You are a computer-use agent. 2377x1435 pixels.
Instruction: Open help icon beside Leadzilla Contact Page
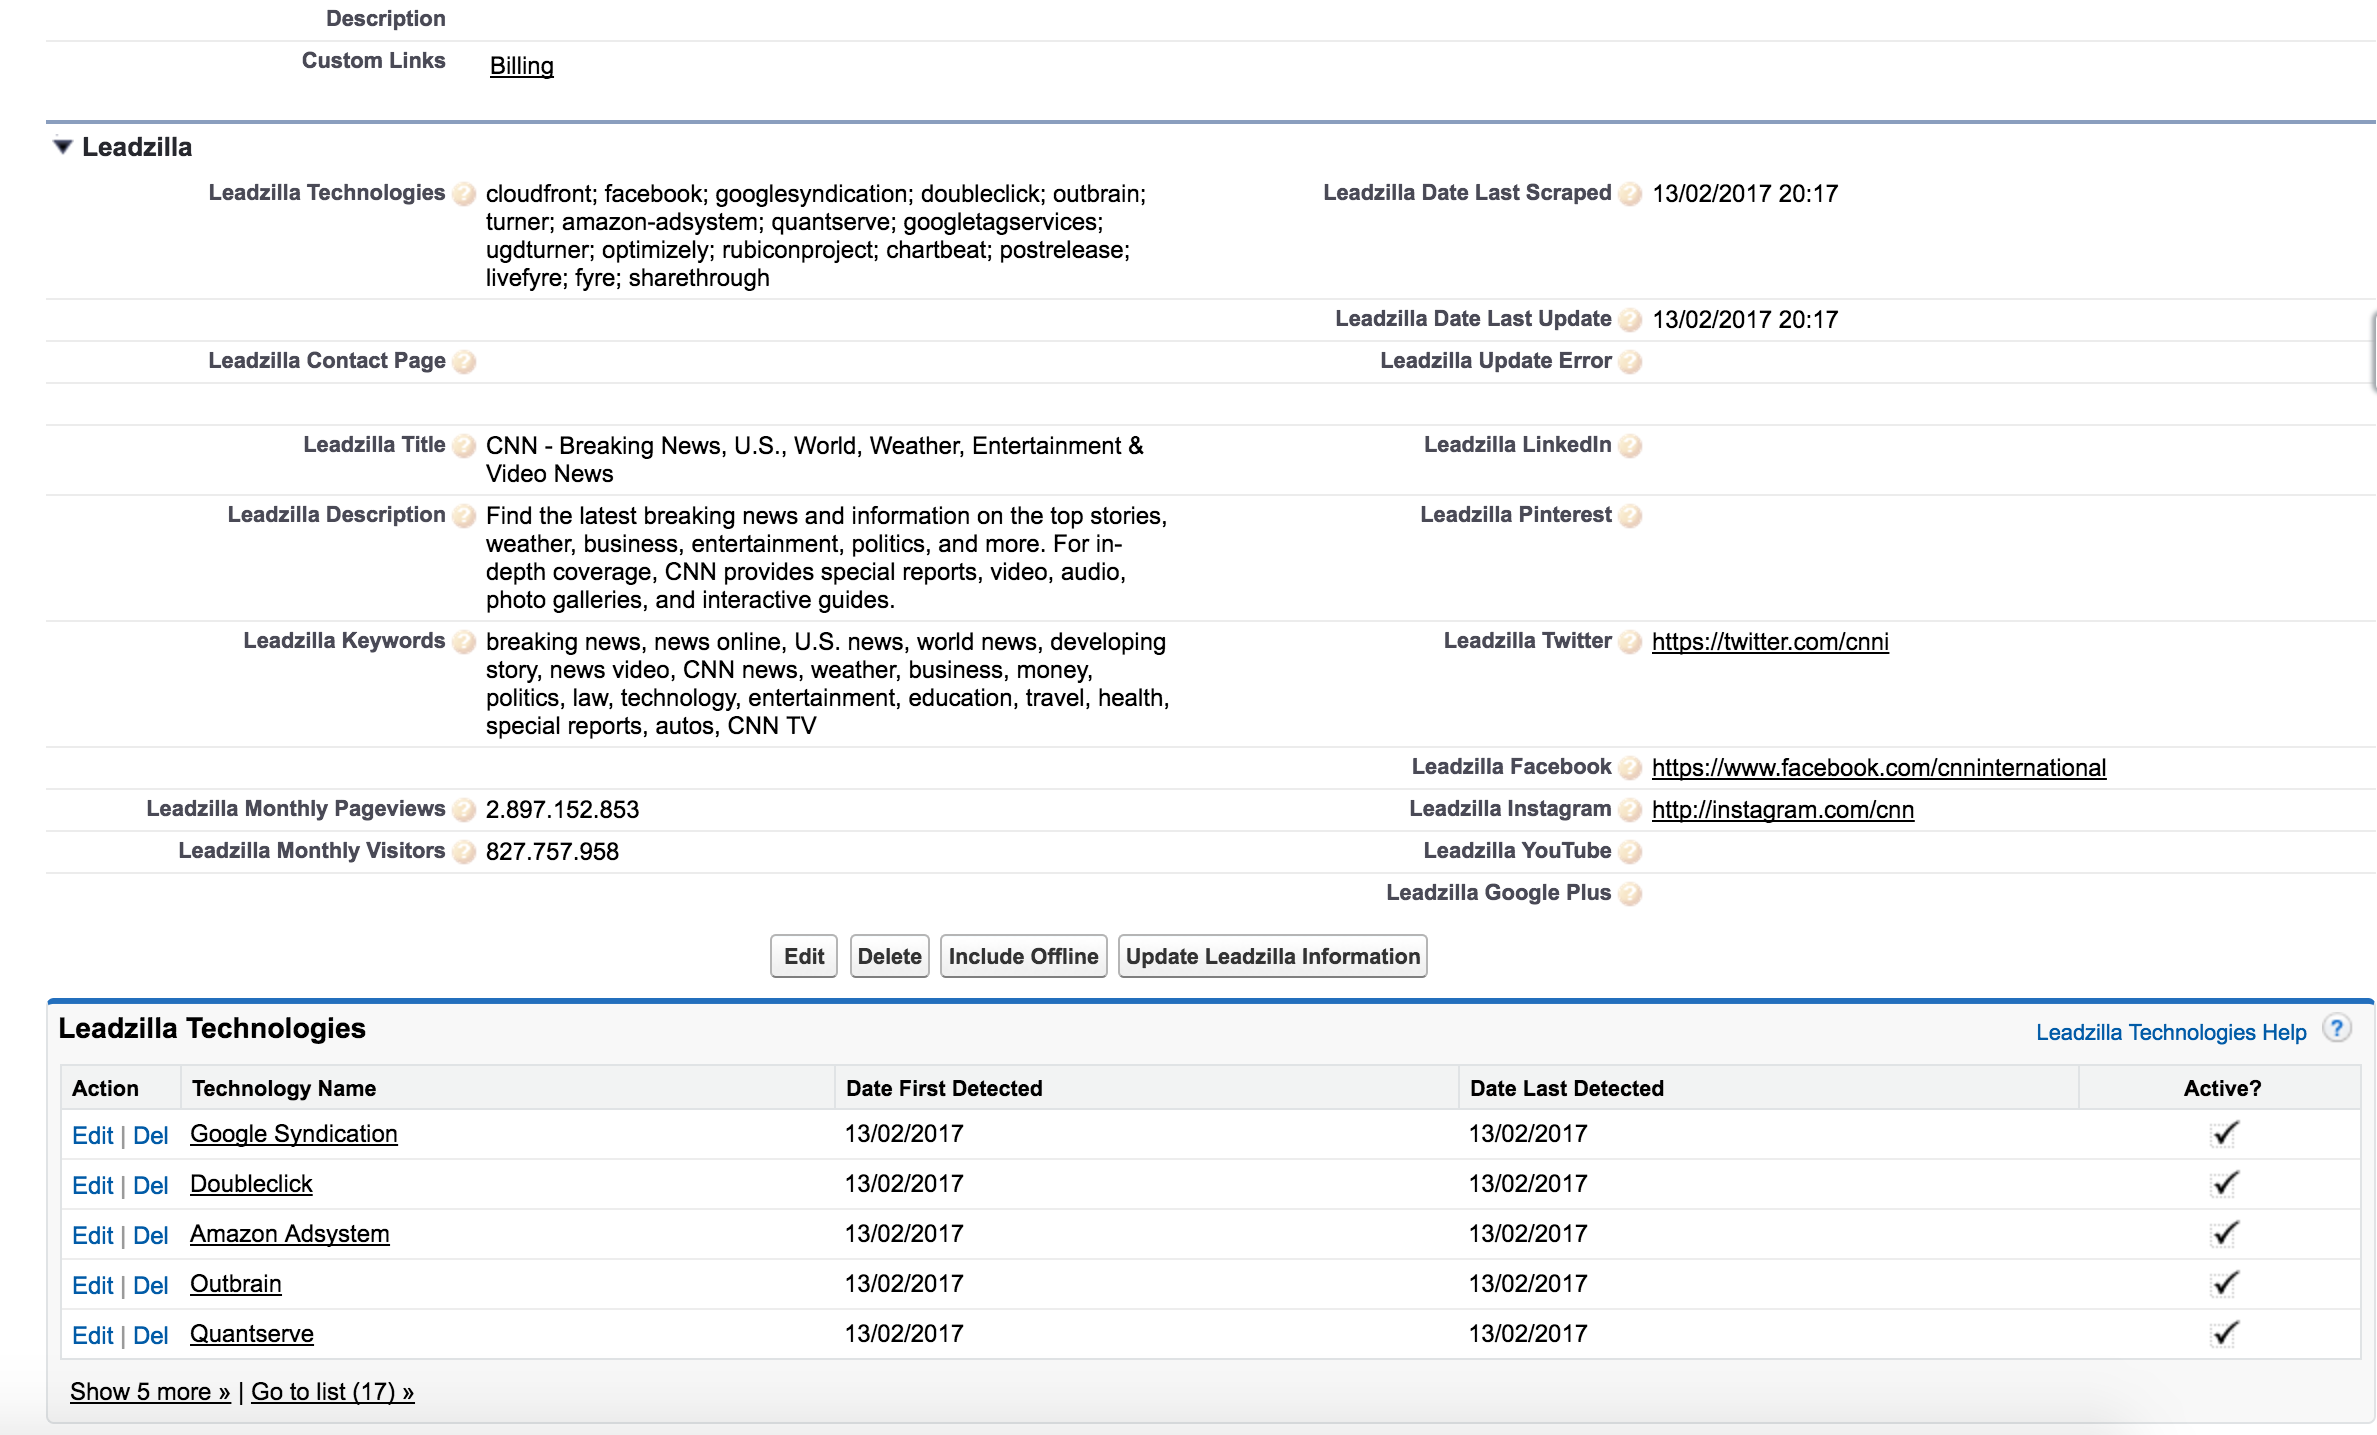(x=464, y=362)
